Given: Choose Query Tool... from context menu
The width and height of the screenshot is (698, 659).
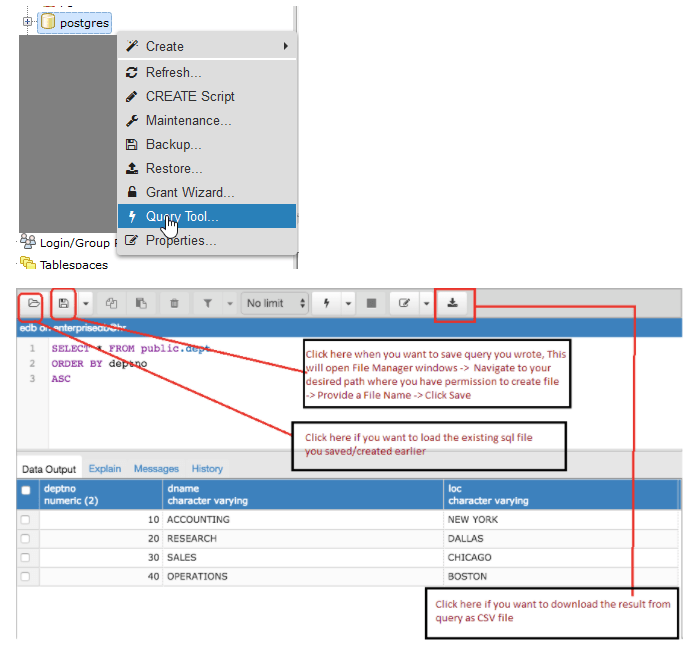Looking at the screenshot, I should (182, 217).
